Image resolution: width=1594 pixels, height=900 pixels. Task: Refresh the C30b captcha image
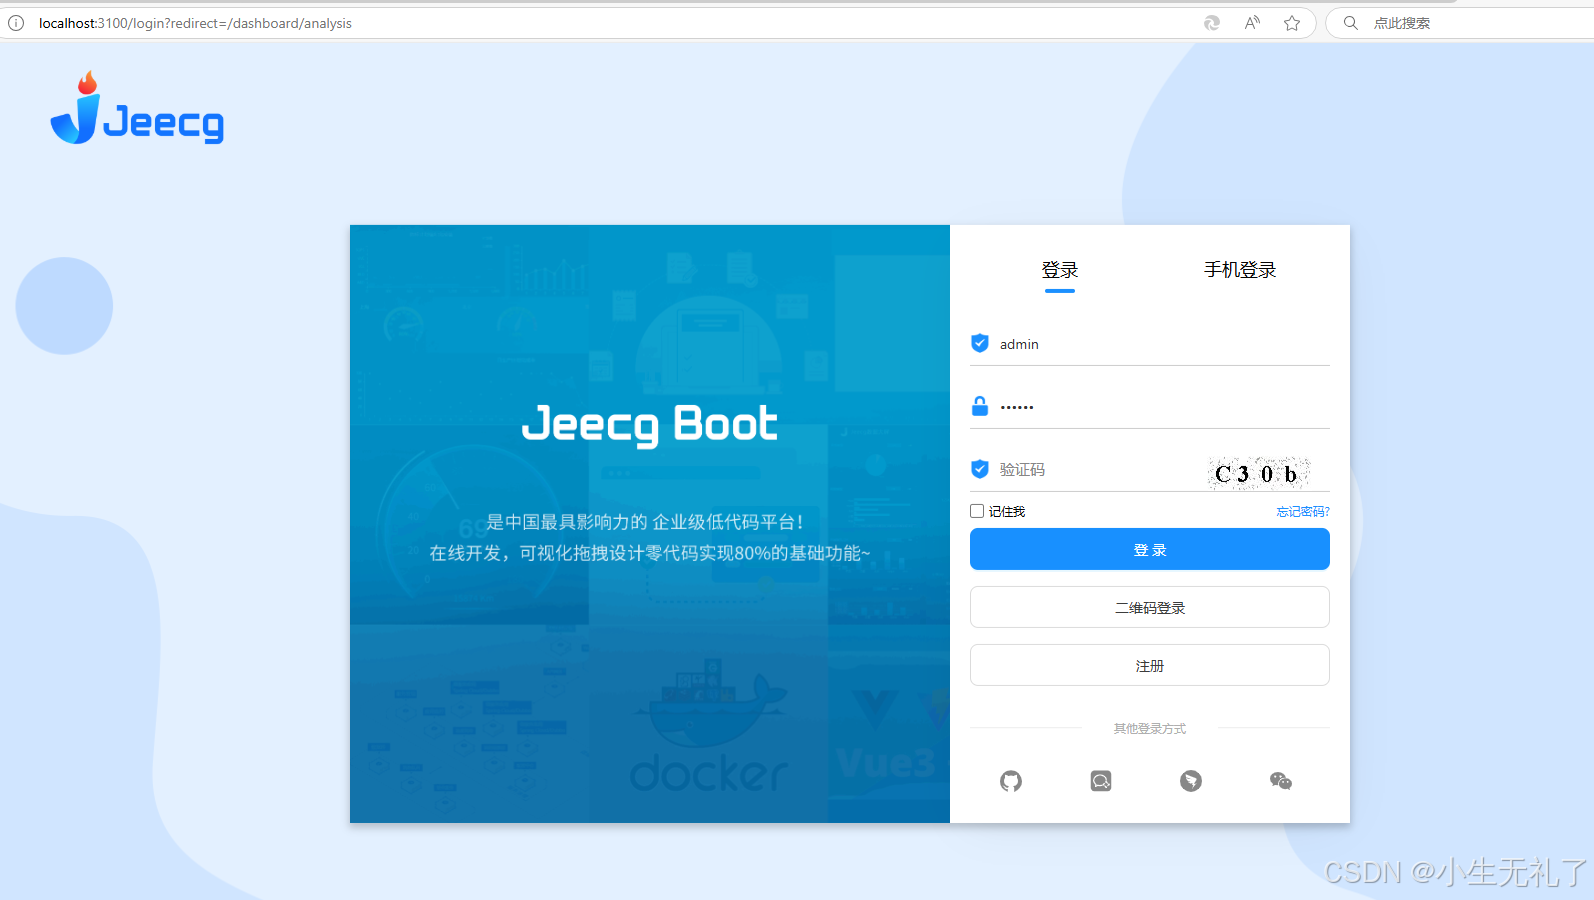point(1259,473)
